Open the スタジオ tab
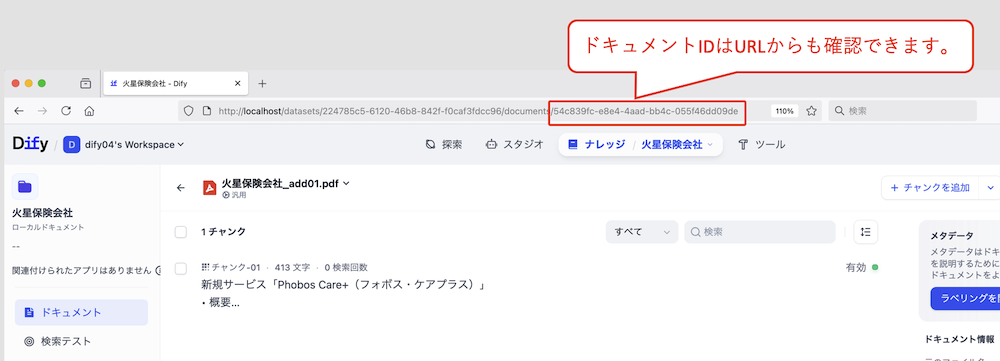 (x=514, y=145)
